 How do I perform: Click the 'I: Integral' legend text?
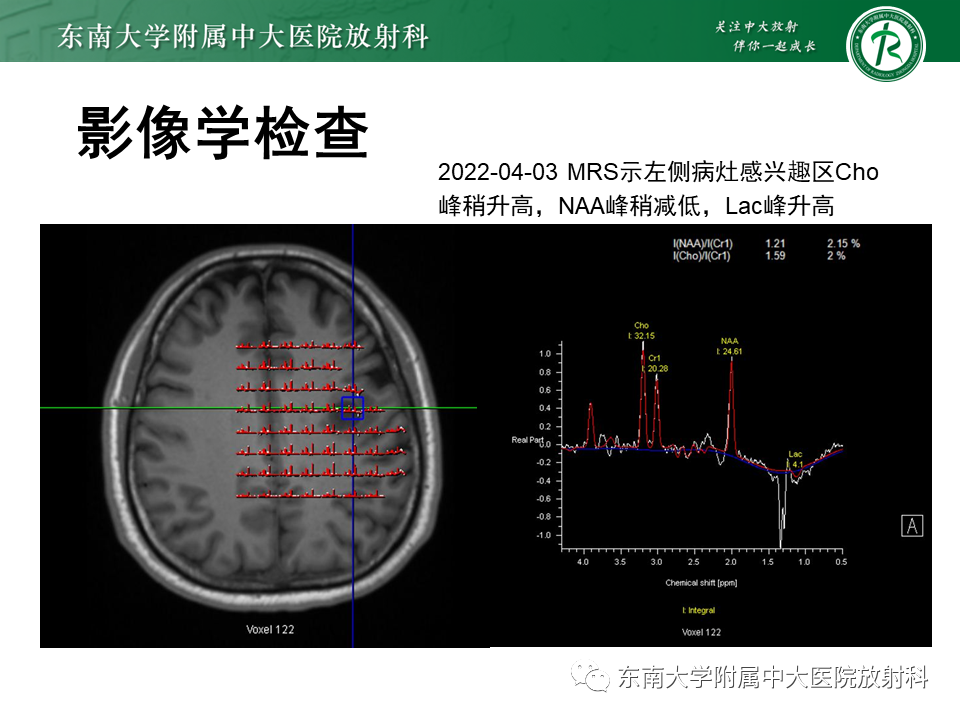tap(699, 610)
